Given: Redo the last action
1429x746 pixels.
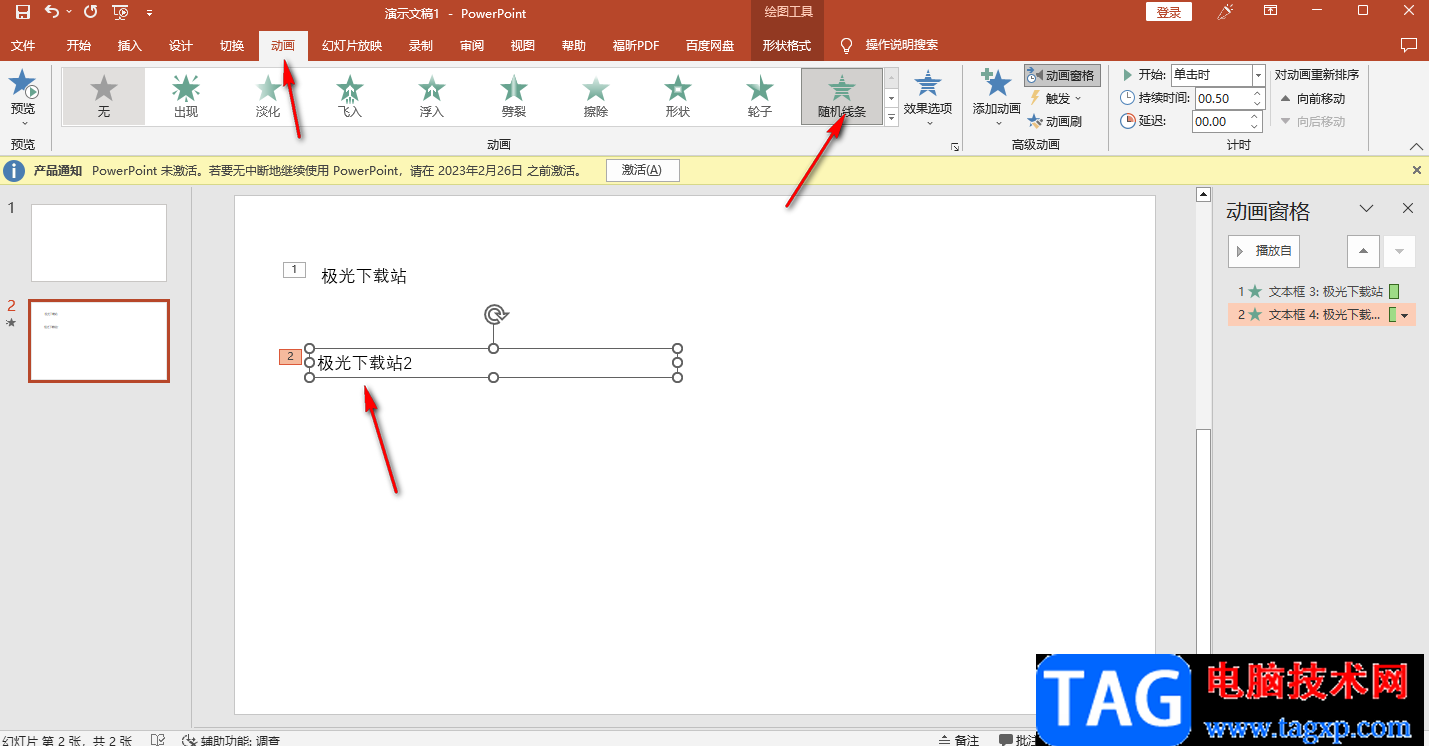Looking at the screenshot, I should coord(90,12).
